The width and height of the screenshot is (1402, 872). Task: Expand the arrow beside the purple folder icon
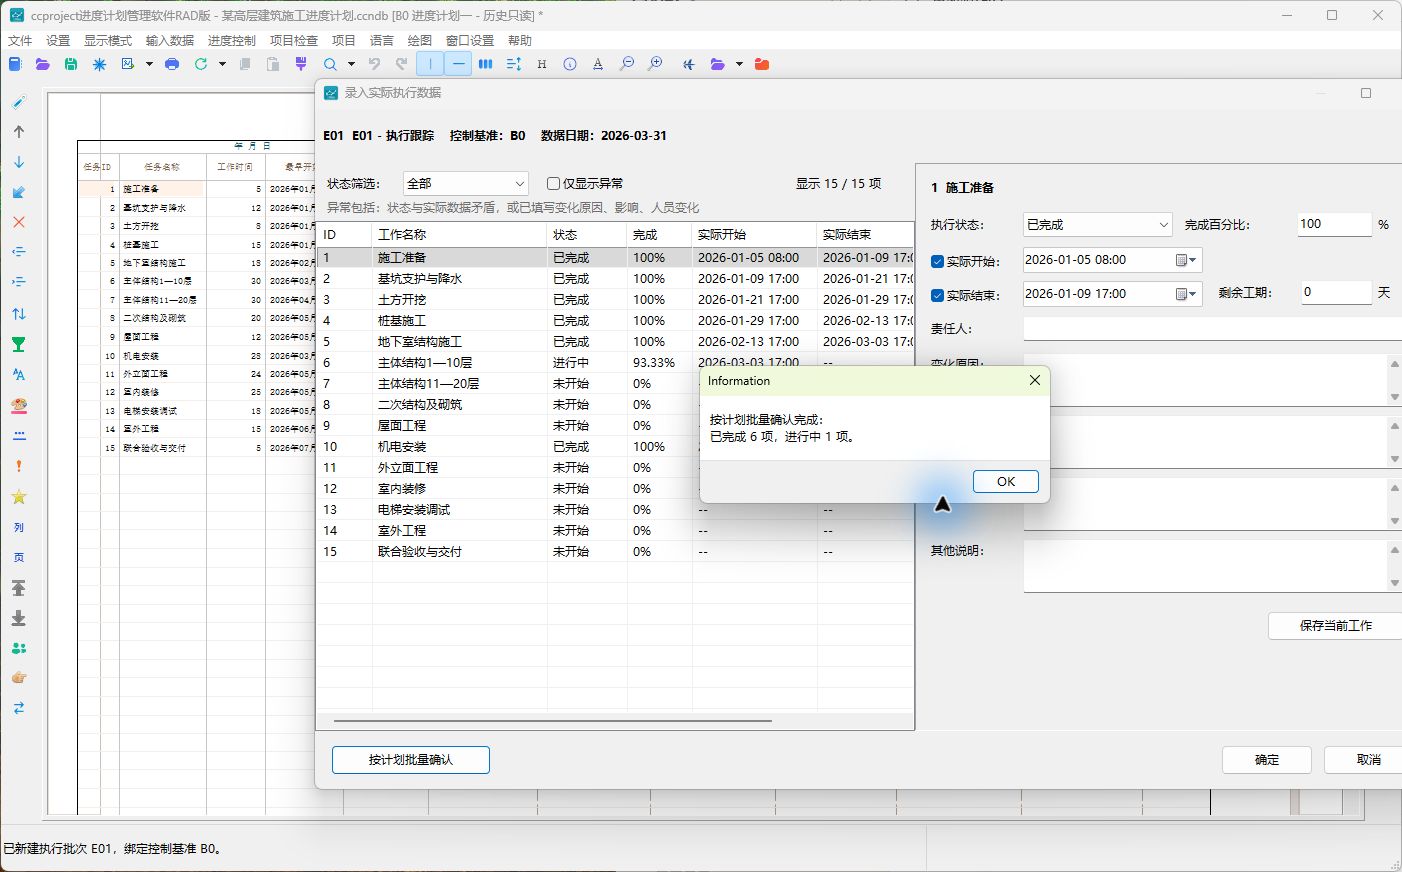[739, 64]
